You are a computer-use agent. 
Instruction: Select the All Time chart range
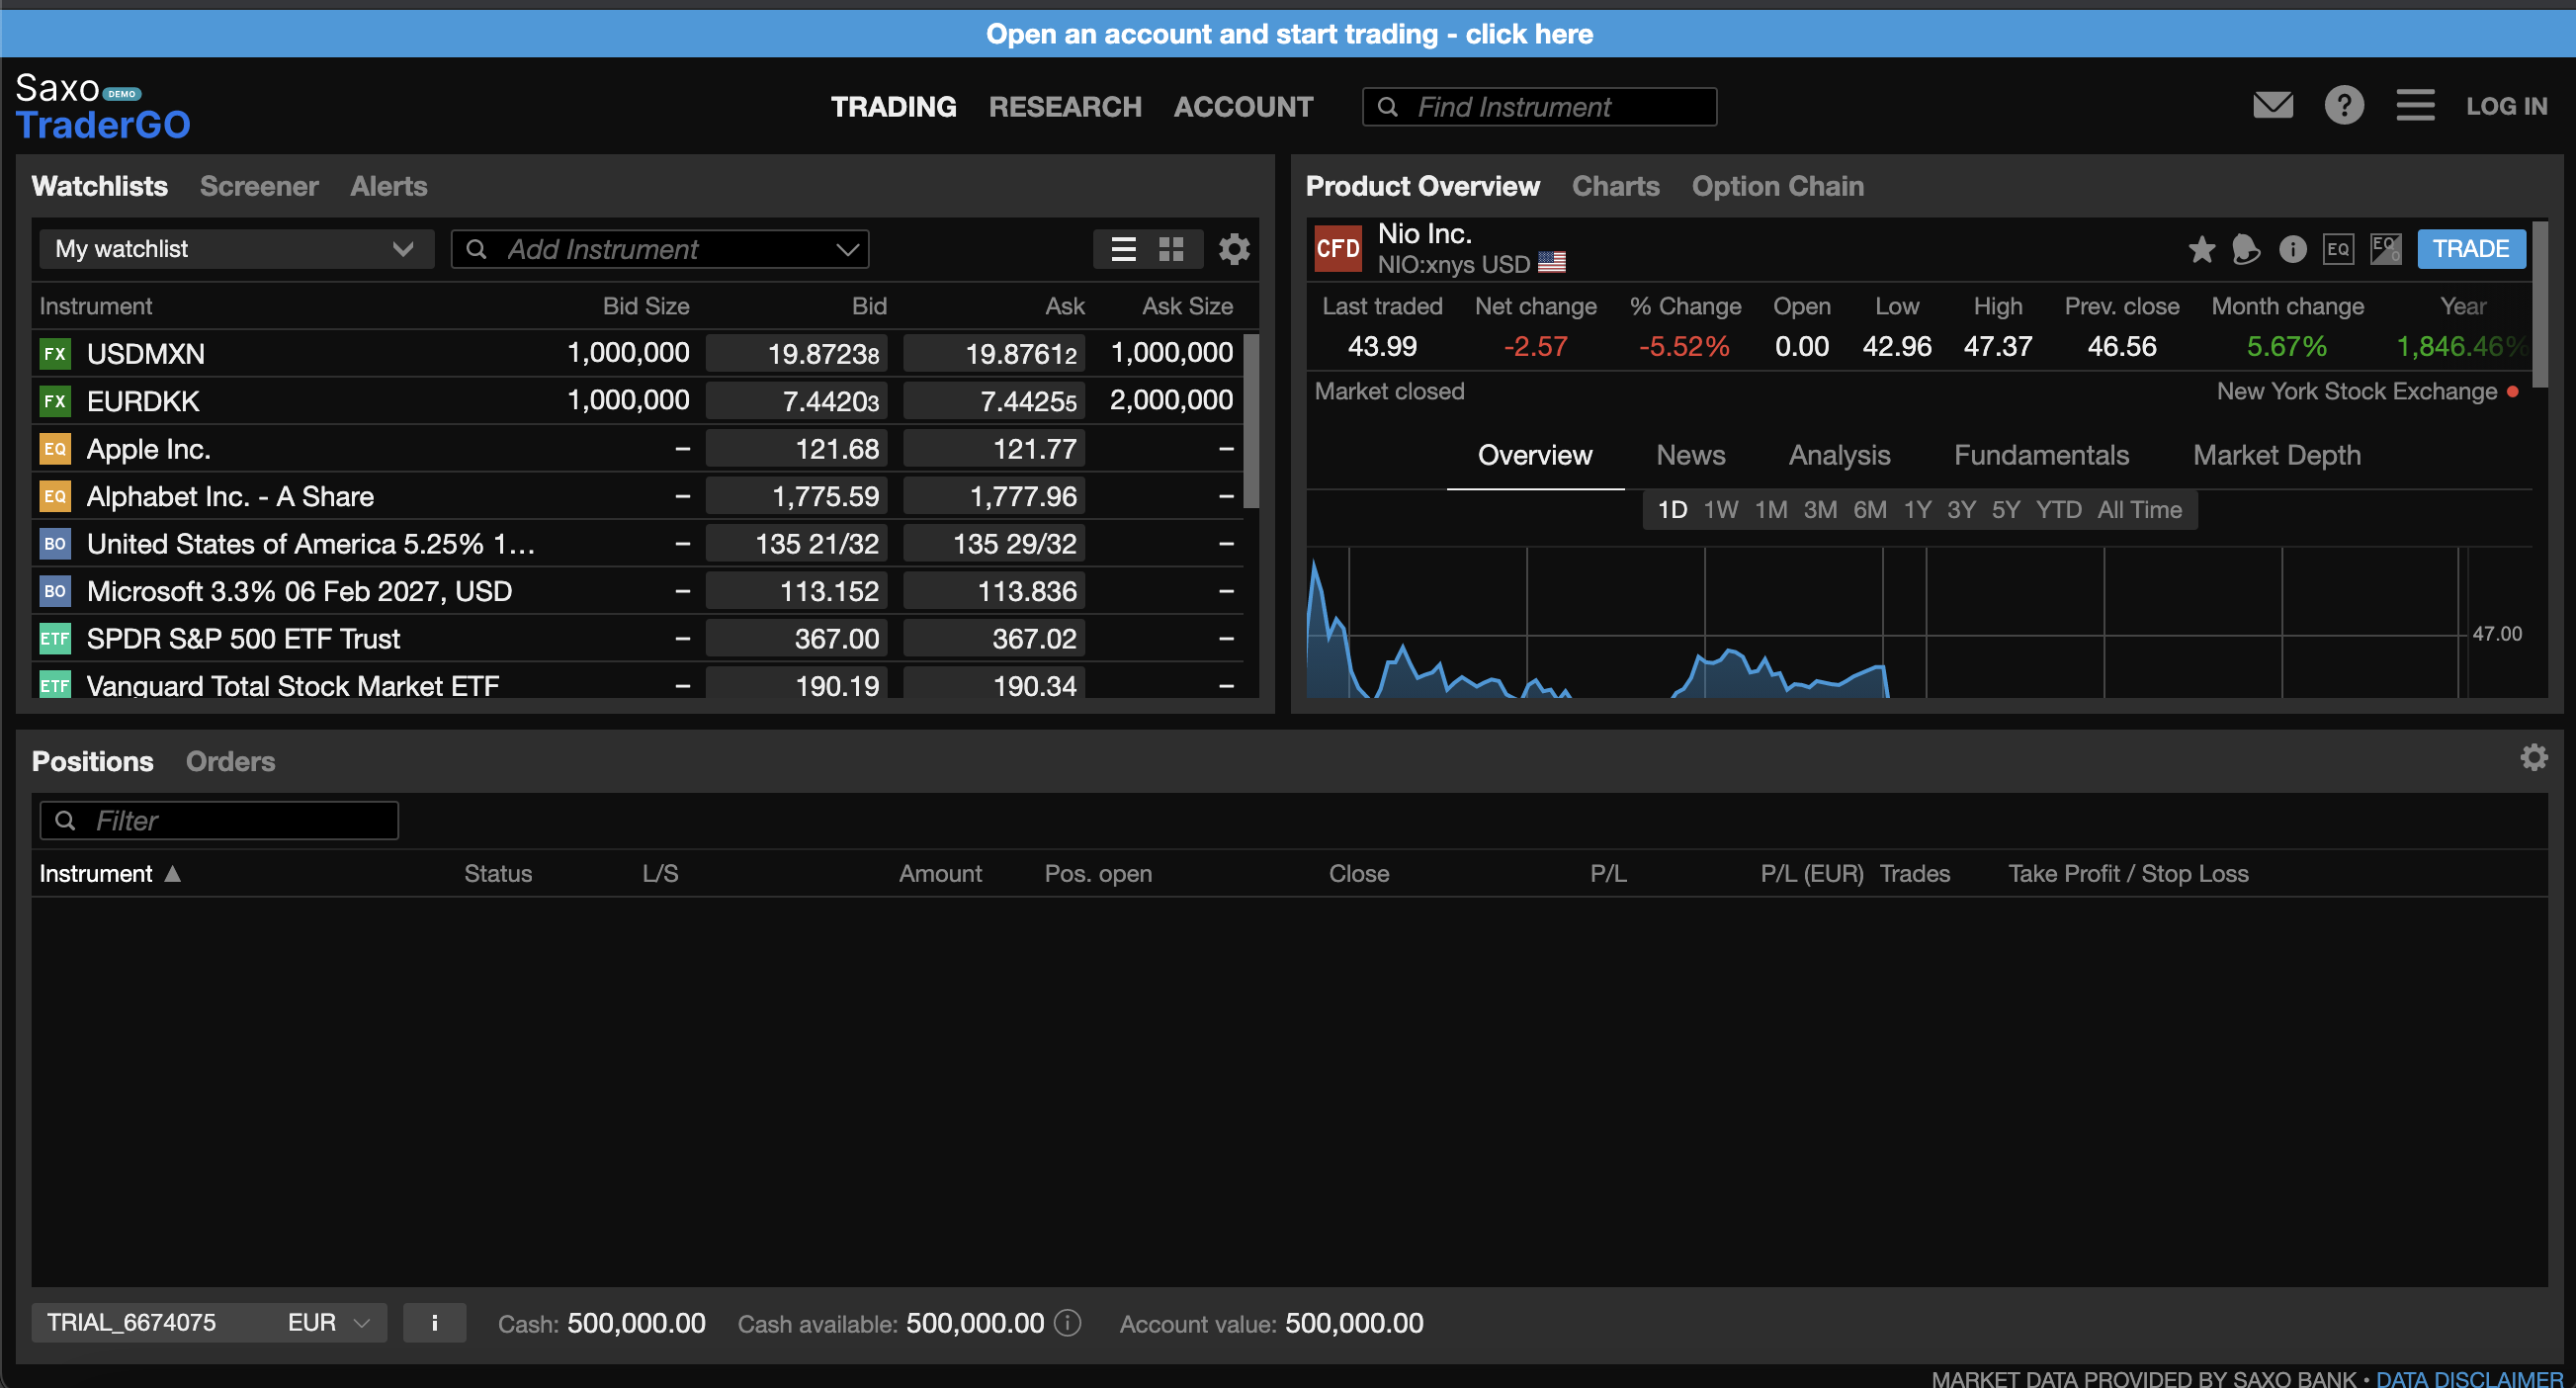point(2140,510)
